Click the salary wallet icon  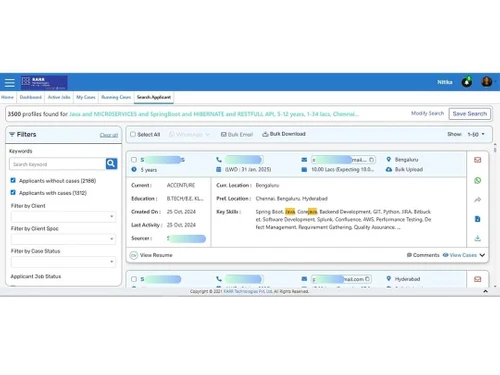click(304, 169)
